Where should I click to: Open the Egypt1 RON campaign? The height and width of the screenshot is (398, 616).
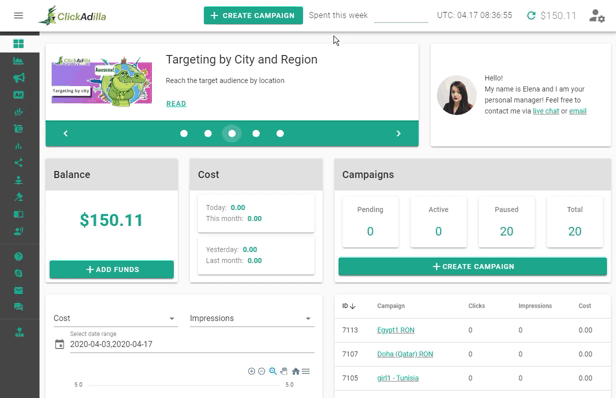[396, 330]
